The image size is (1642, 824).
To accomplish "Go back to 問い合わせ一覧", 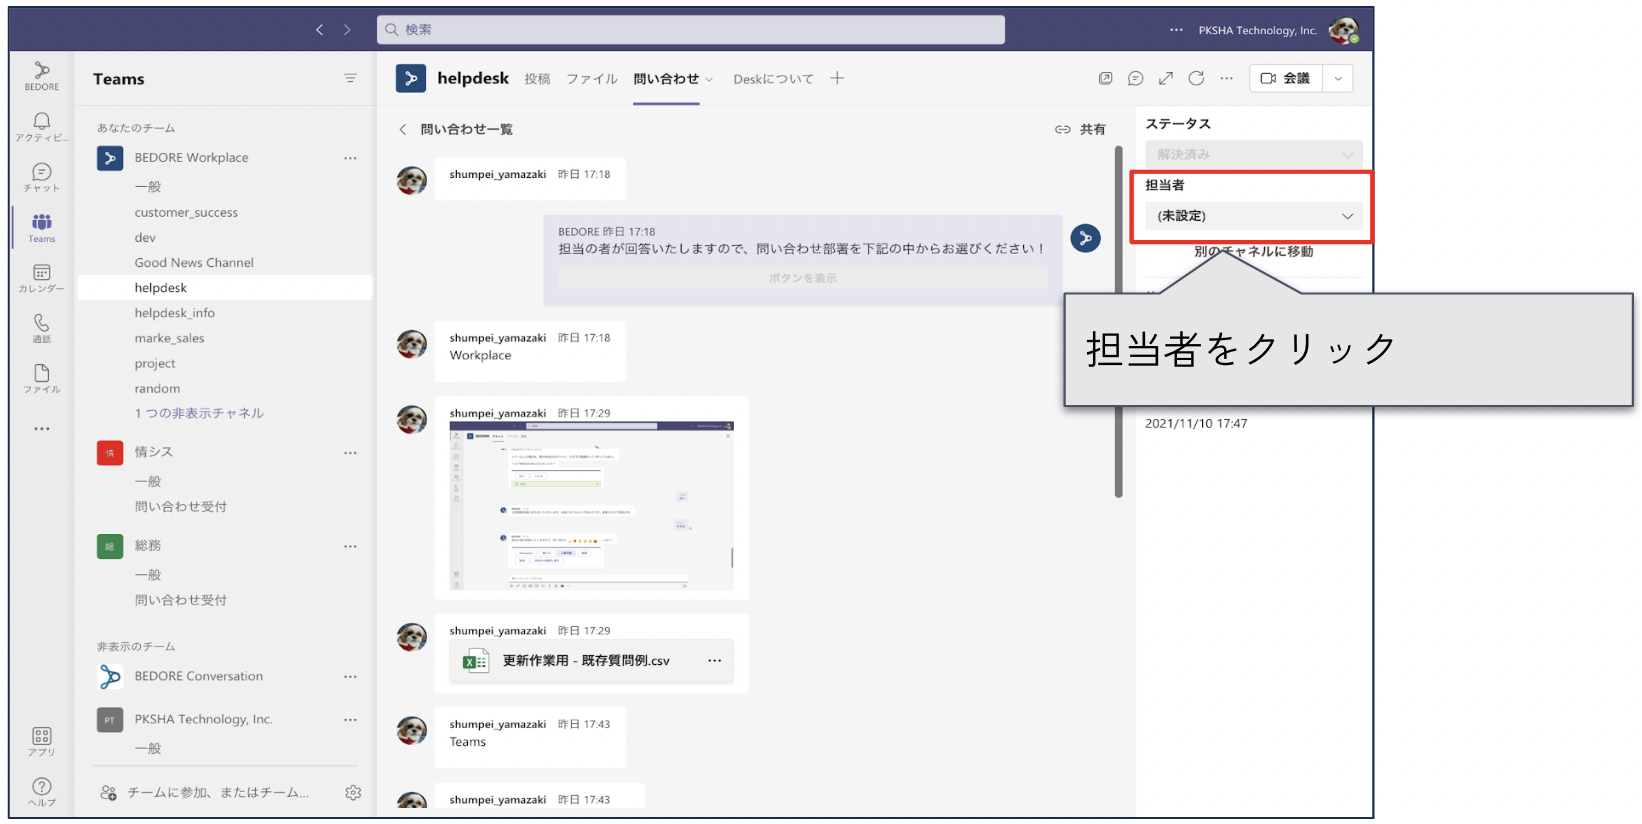I will 456,129.
